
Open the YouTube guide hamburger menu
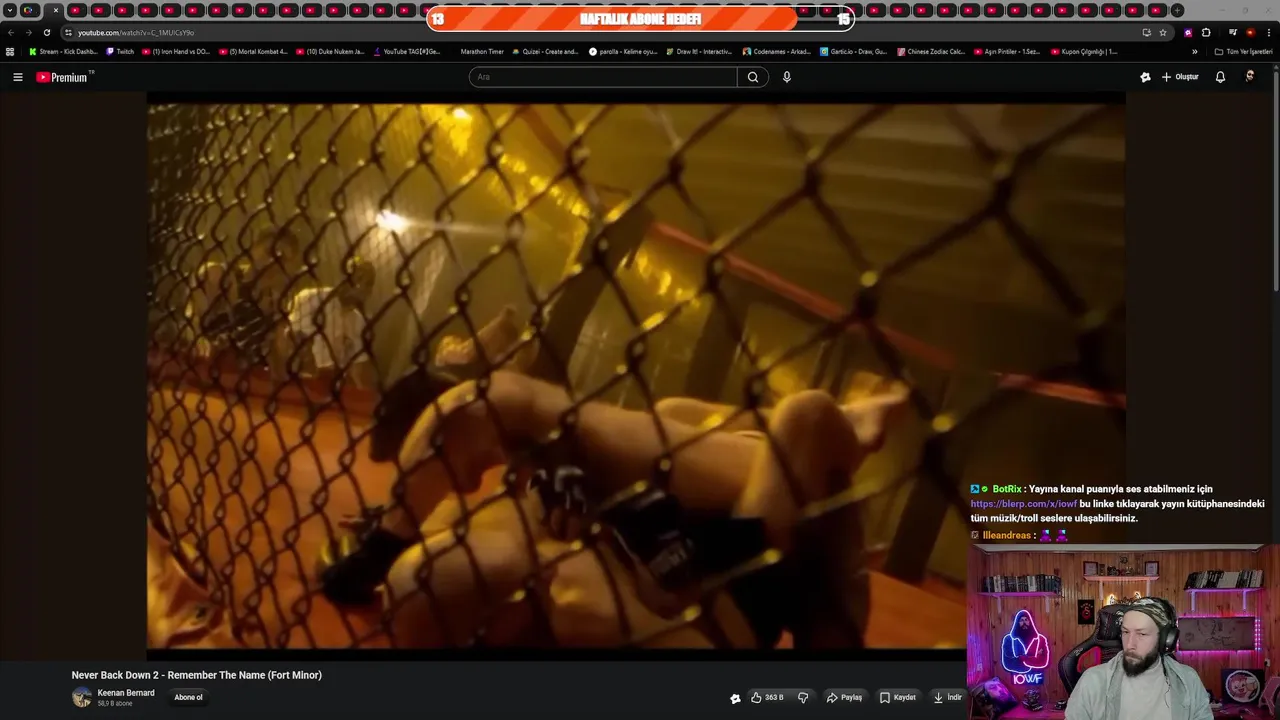[x=17, y=77]
